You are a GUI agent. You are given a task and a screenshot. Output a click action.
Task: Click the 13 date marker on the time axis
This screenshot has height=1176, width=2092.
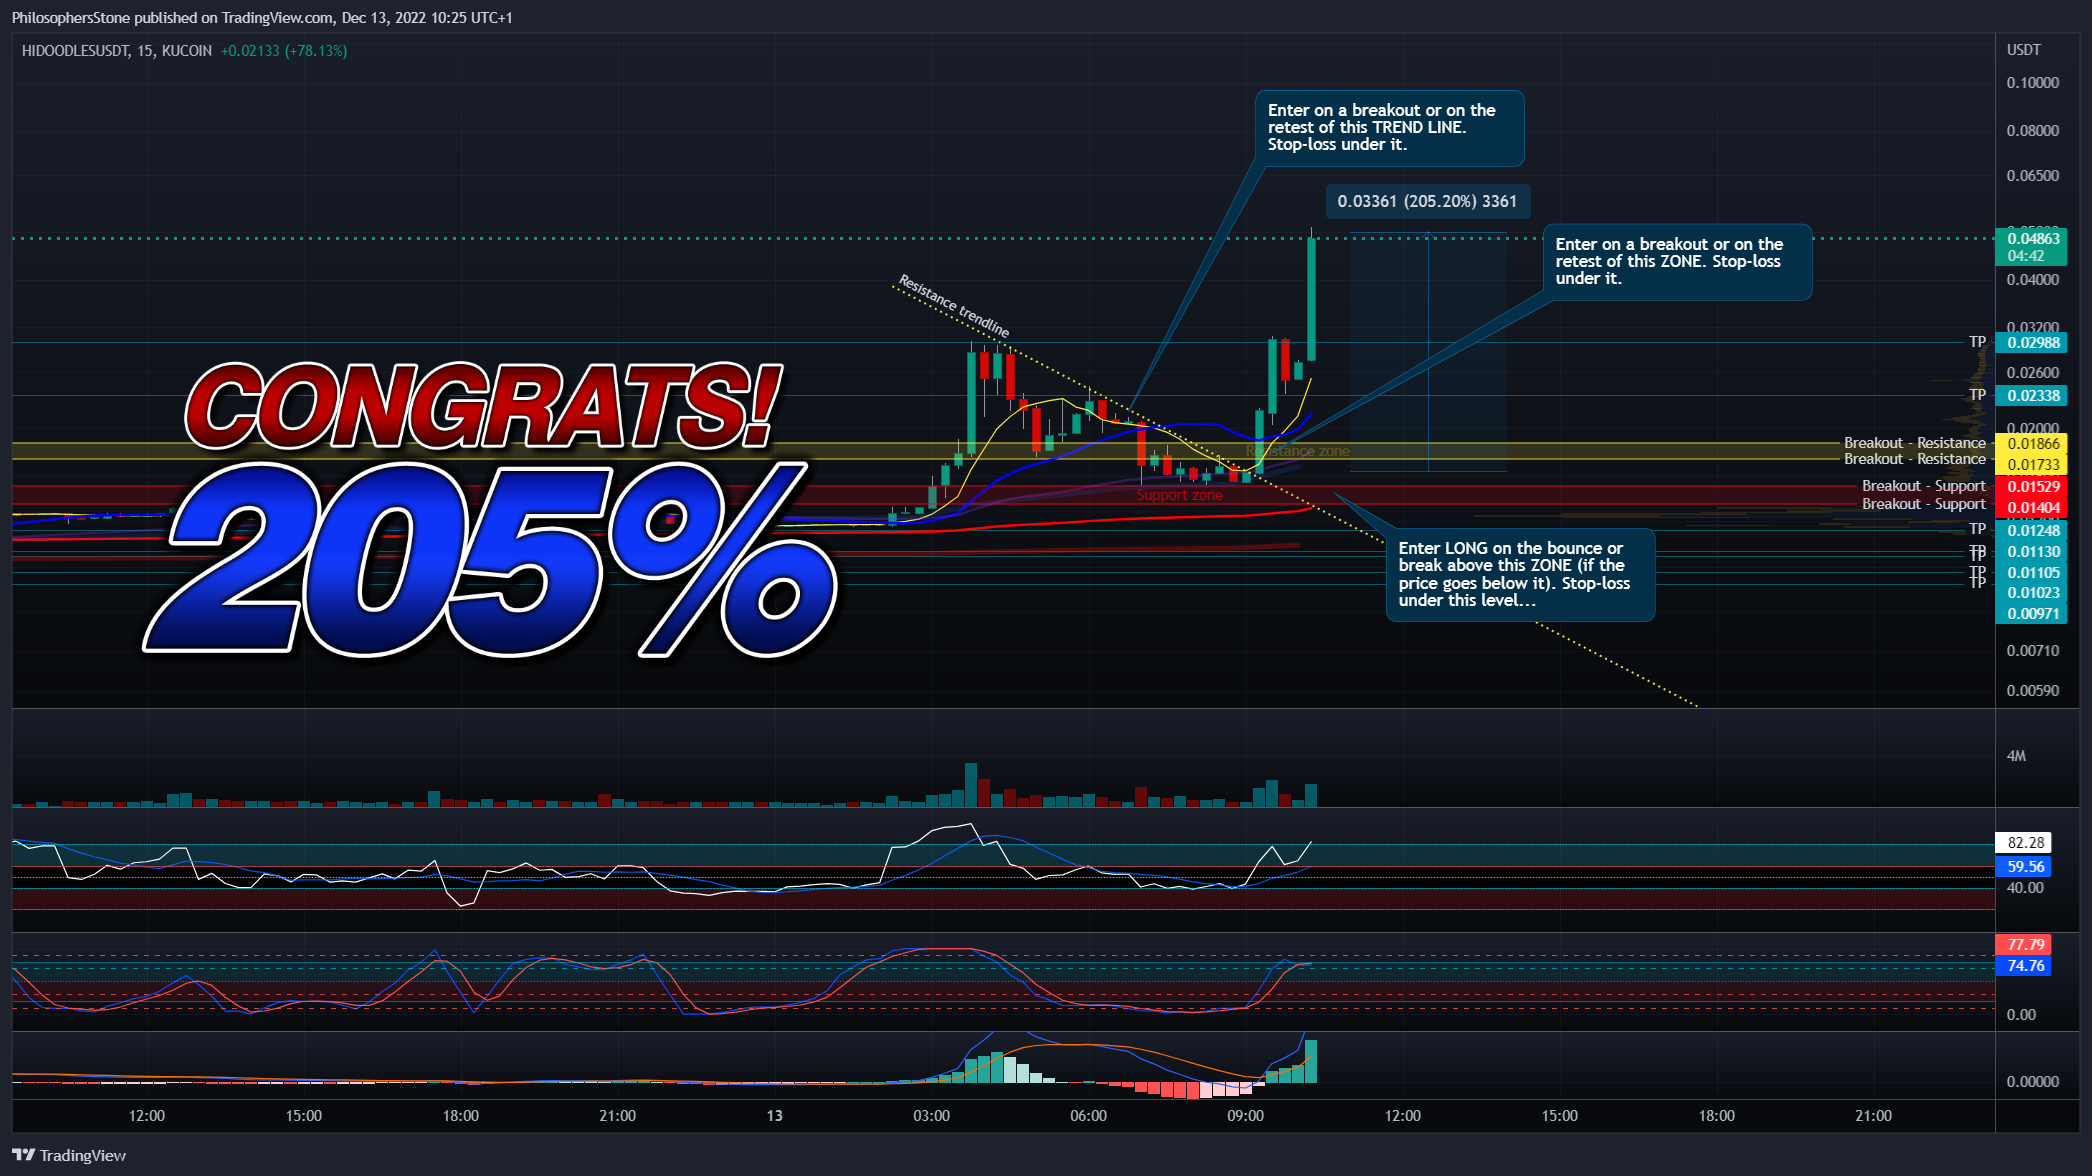(775, 1116)
